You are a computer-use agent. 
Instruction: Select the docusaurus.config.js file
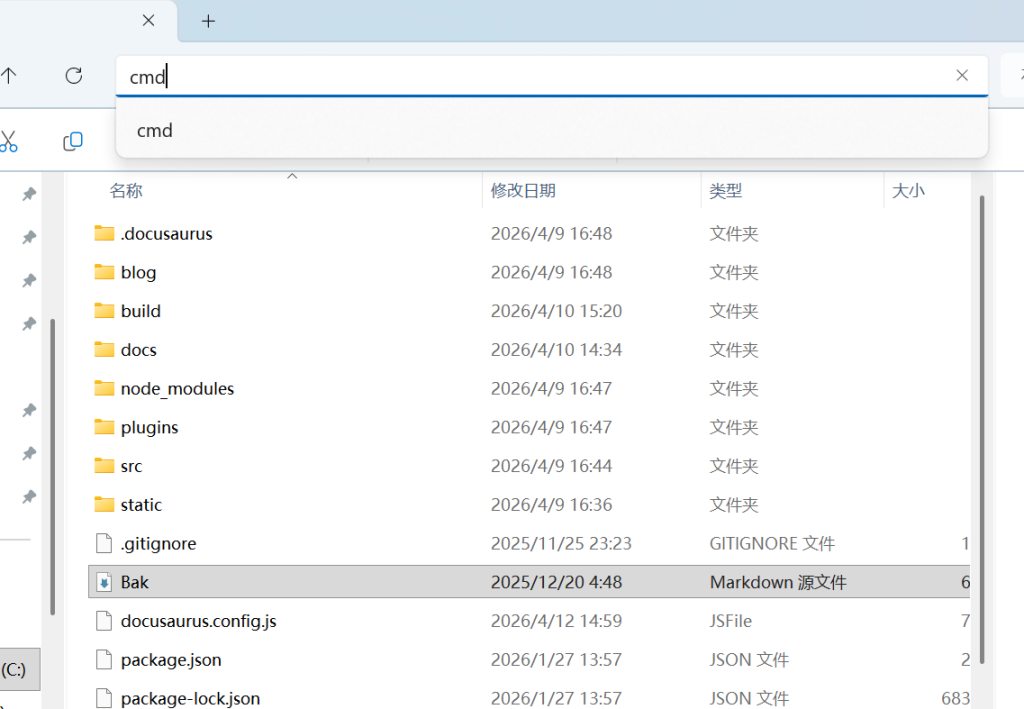tap(198, 621)
